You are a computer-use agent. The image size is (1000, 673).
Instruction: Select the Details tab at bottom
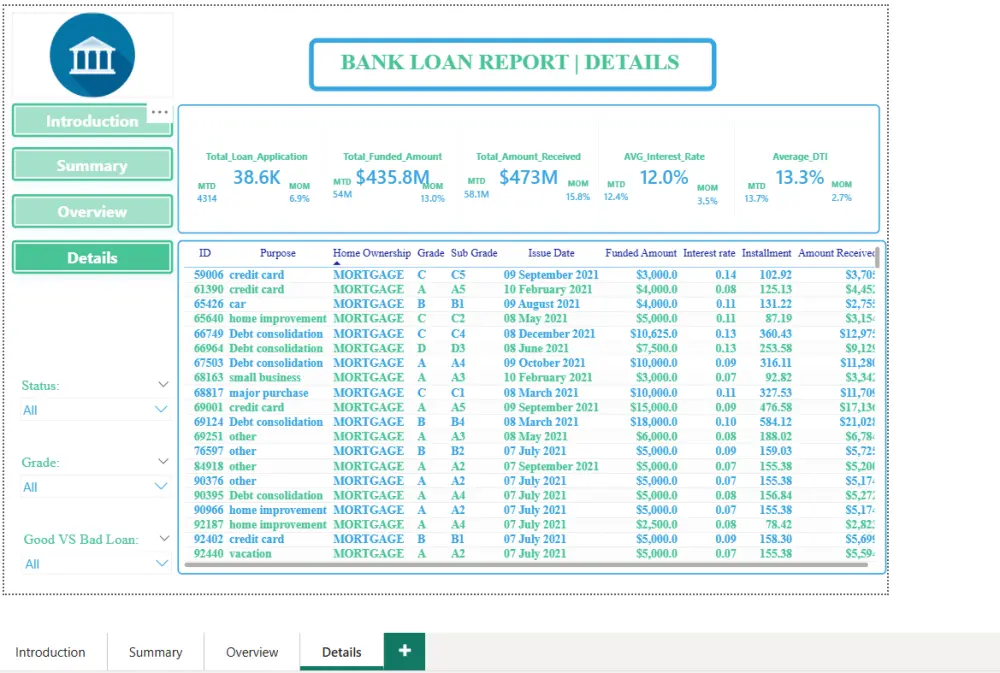[341, 651]
